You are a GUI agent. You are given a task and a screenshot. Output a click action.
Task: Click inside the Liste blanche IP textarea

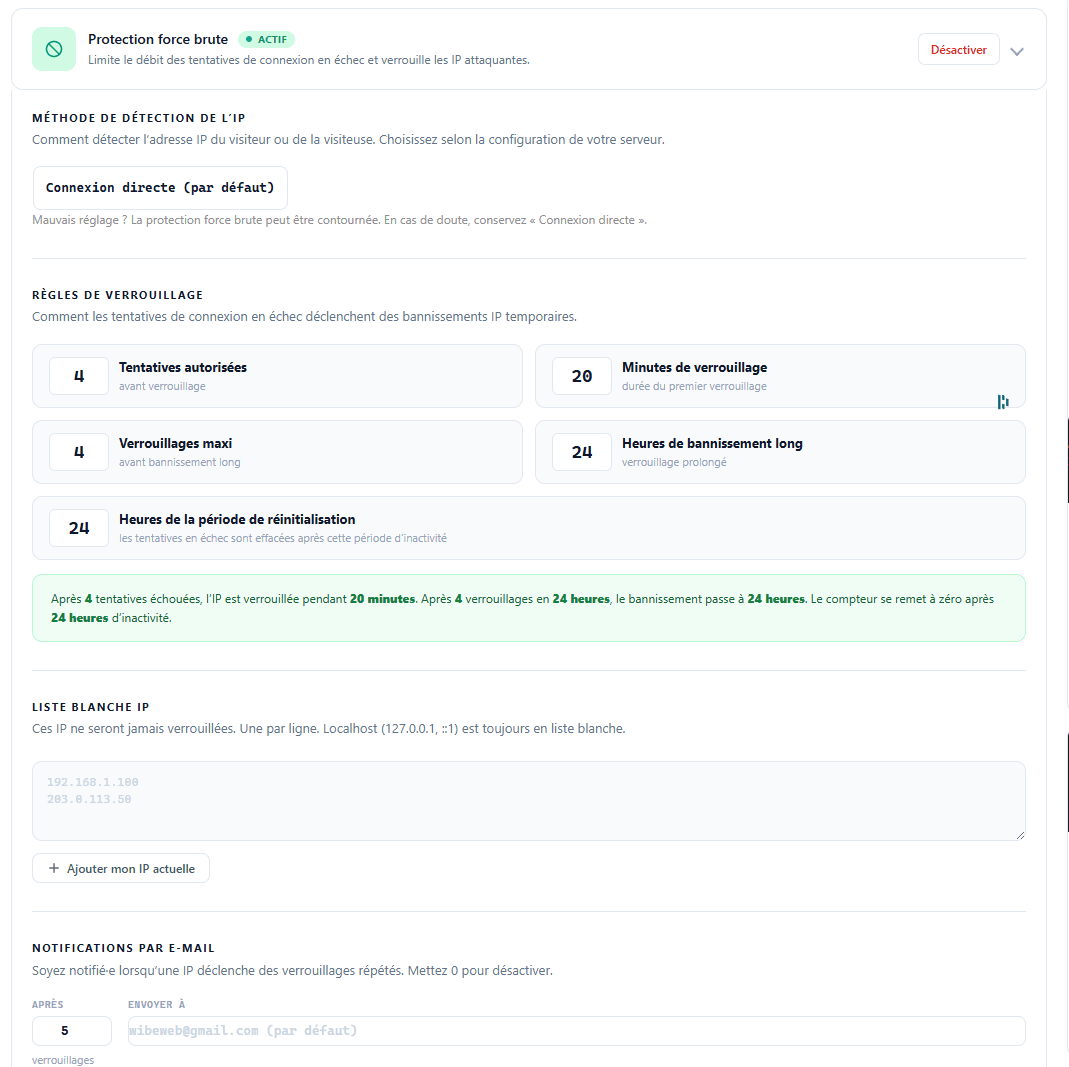[528, 800]
